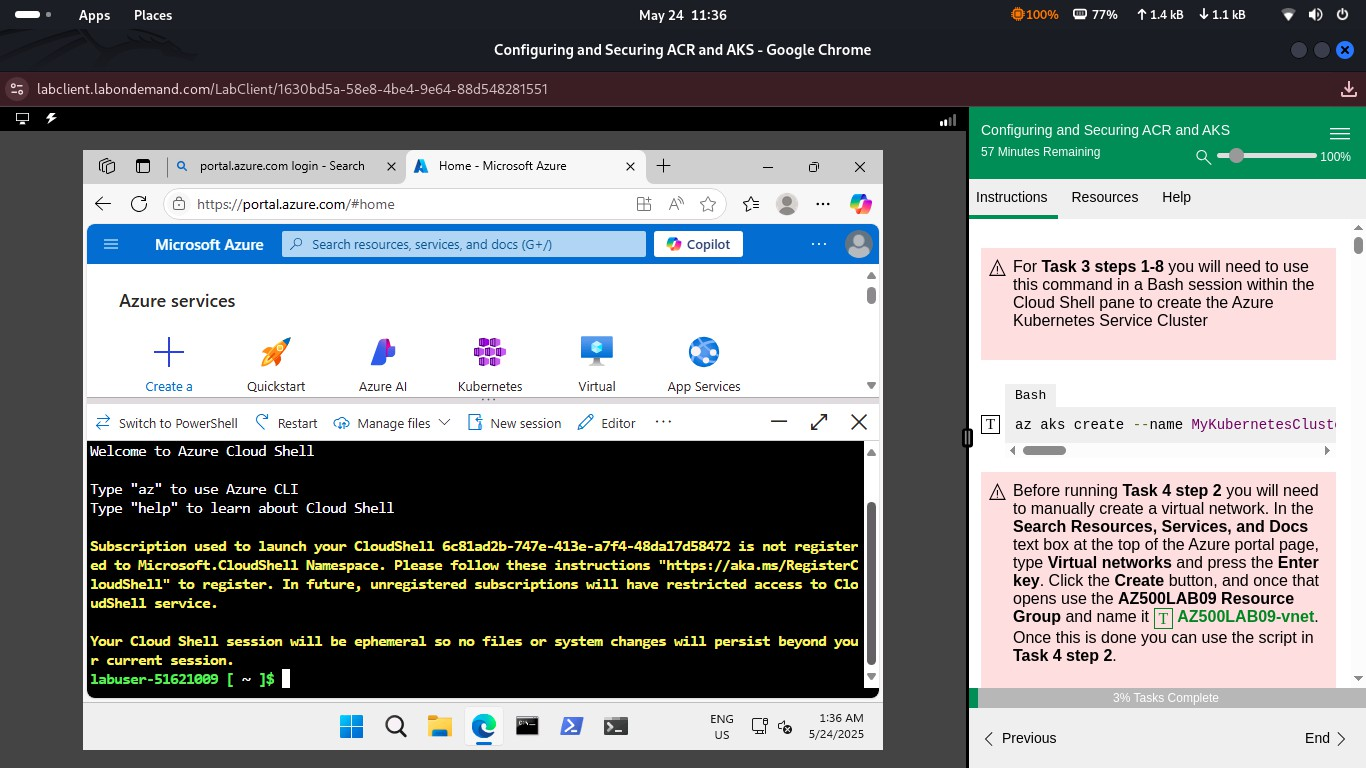Expand Cloud Shell to fullscreen
This screenshot has width=1366, height=768.
click(x=818, y=421)
